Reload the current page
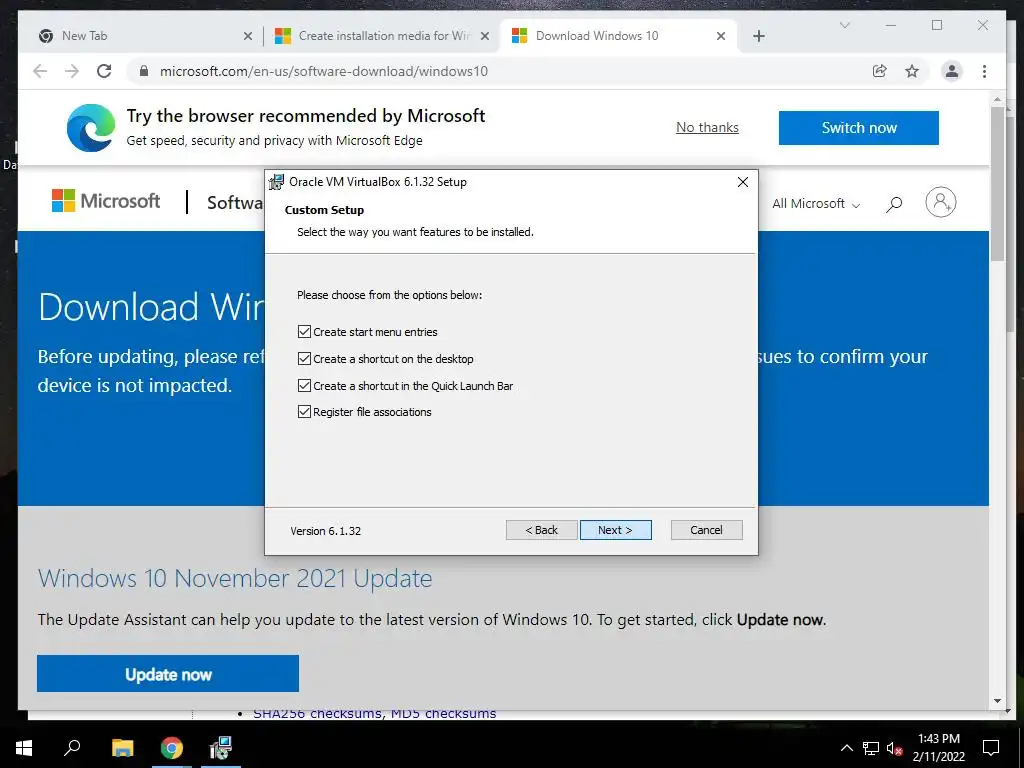This screenshot has height=768, width=1024. pos(104,71)
